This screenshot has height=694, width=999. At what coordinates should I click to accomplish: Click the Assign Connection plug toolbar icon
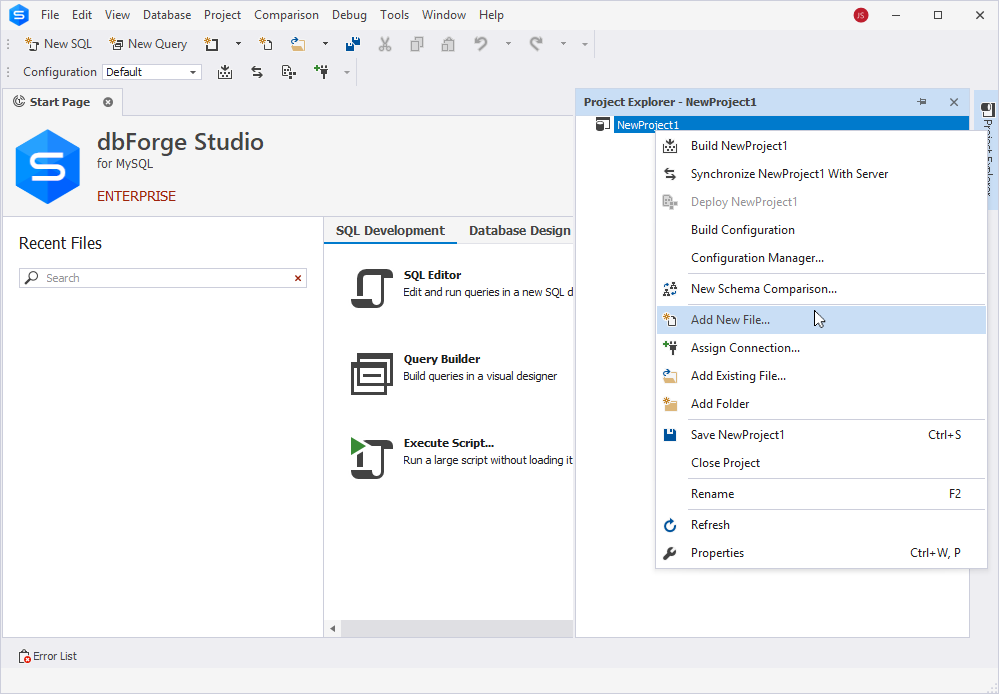[321, 72]
